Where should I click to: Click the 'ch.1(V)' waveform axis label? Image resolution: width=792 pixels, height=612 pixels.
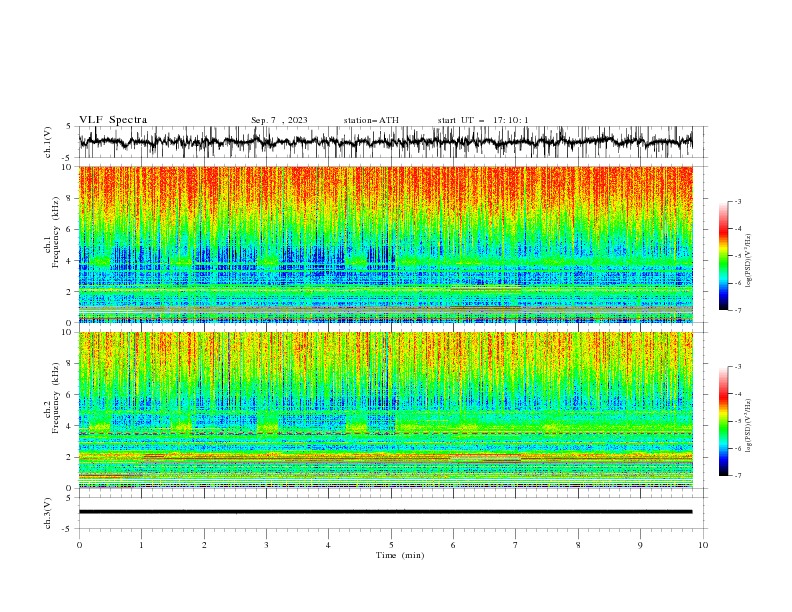48,142
